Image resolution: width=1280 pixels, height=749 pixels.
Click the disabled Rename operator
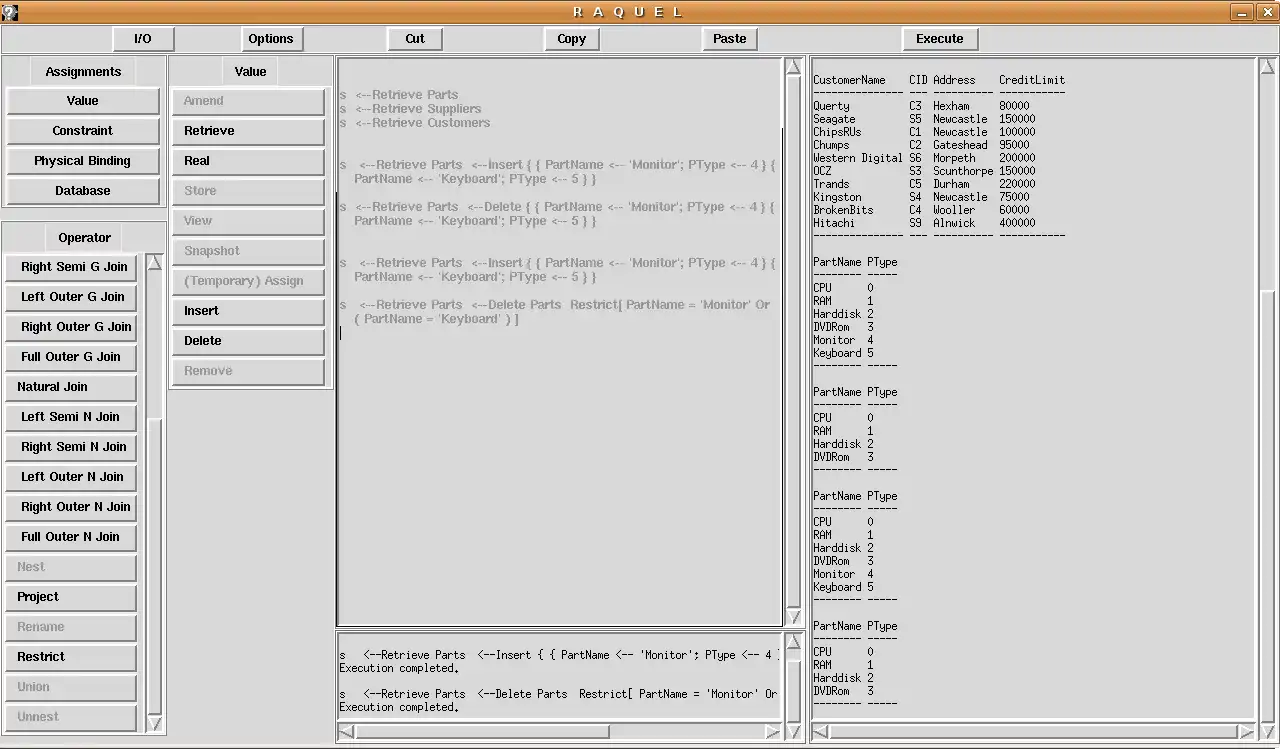[72, 627]
